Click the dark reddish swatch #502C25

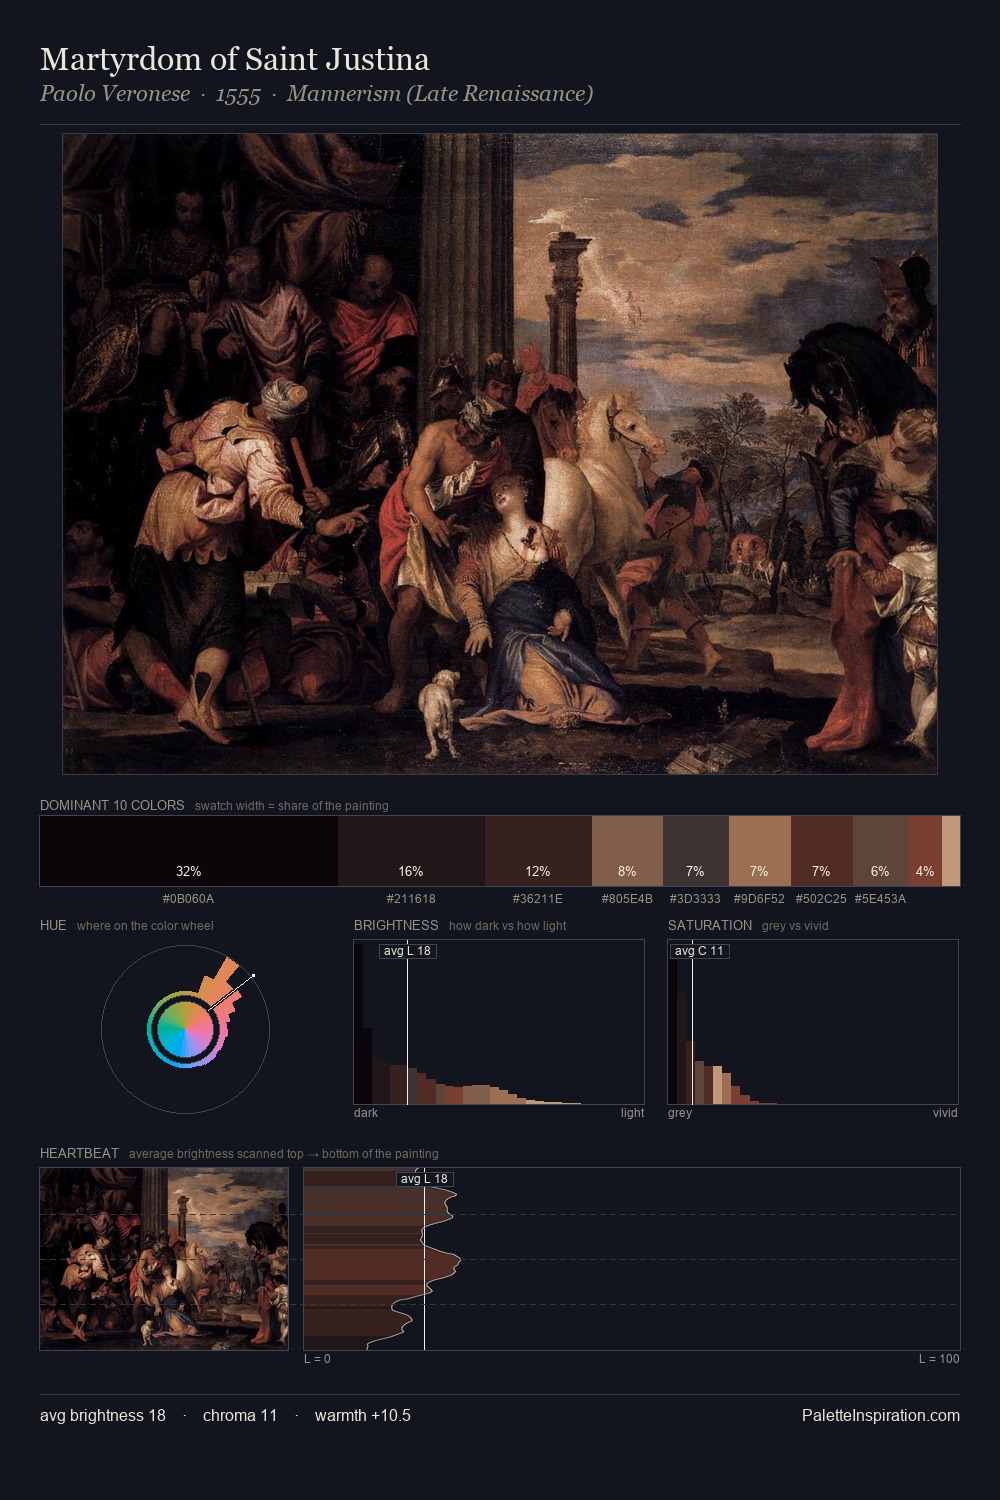(822, 851)
